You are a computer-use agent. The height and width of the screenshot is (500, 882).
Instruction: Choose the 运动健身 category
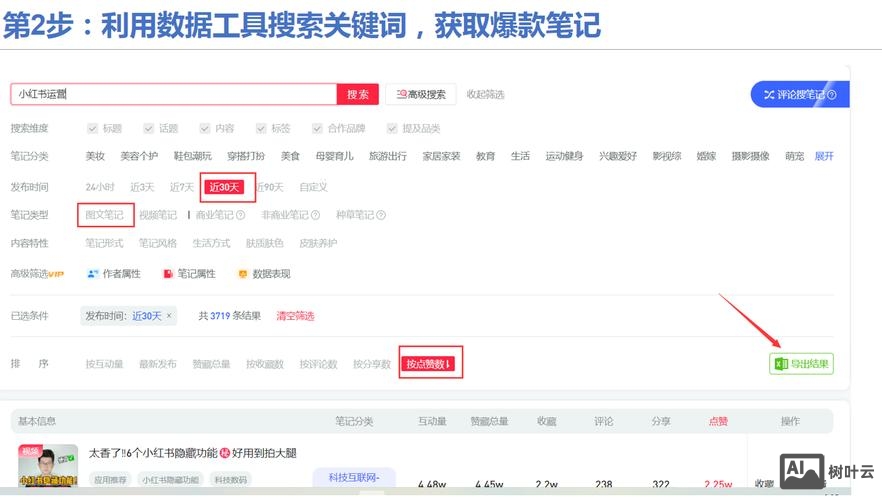[x=564, y=156]
